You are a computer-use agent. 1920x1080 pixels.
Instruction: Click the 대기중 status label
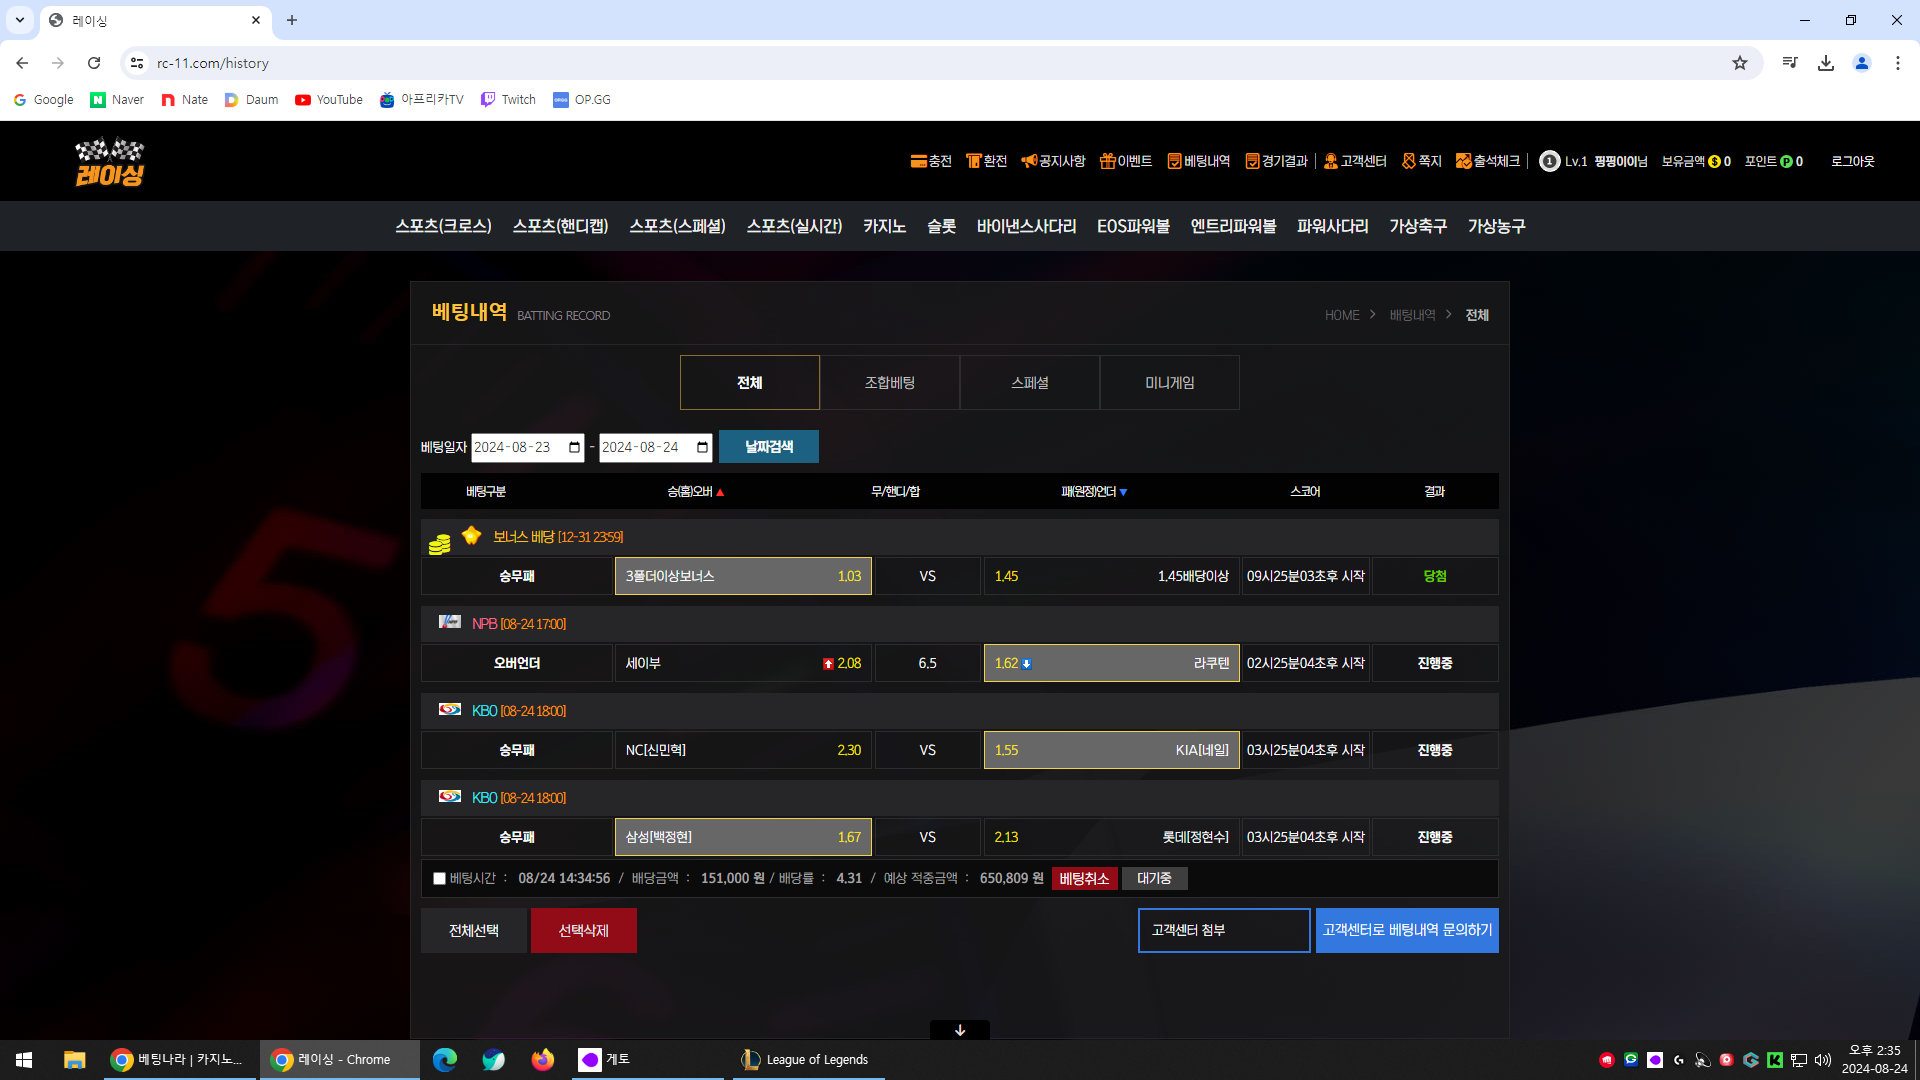tap(1154, 879)
